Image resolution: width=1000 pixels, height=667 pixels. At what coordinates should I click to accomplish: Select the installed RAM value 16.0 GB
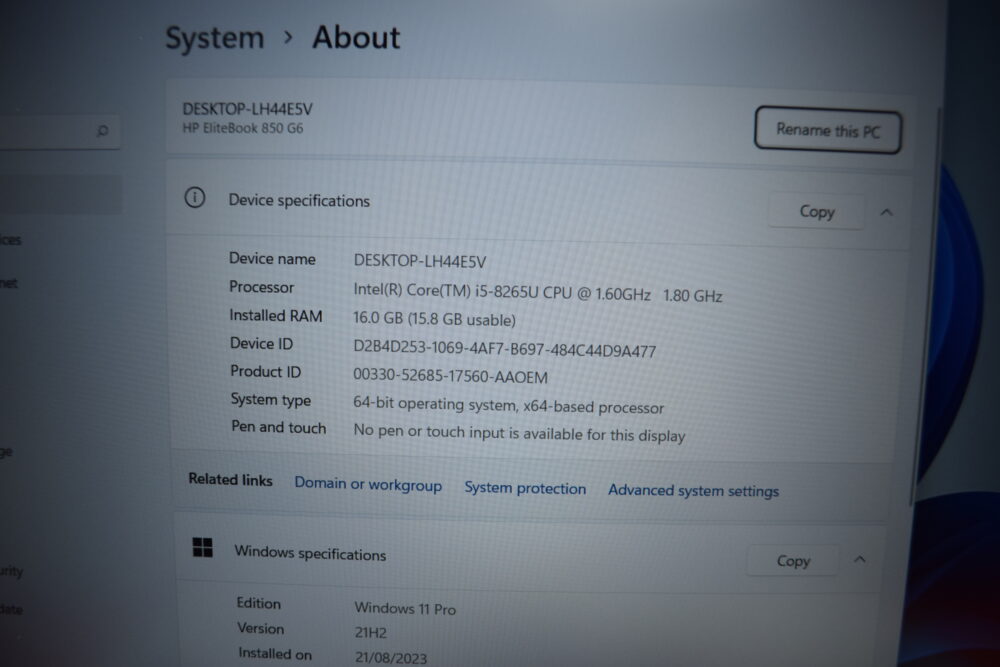pos(434,319)
